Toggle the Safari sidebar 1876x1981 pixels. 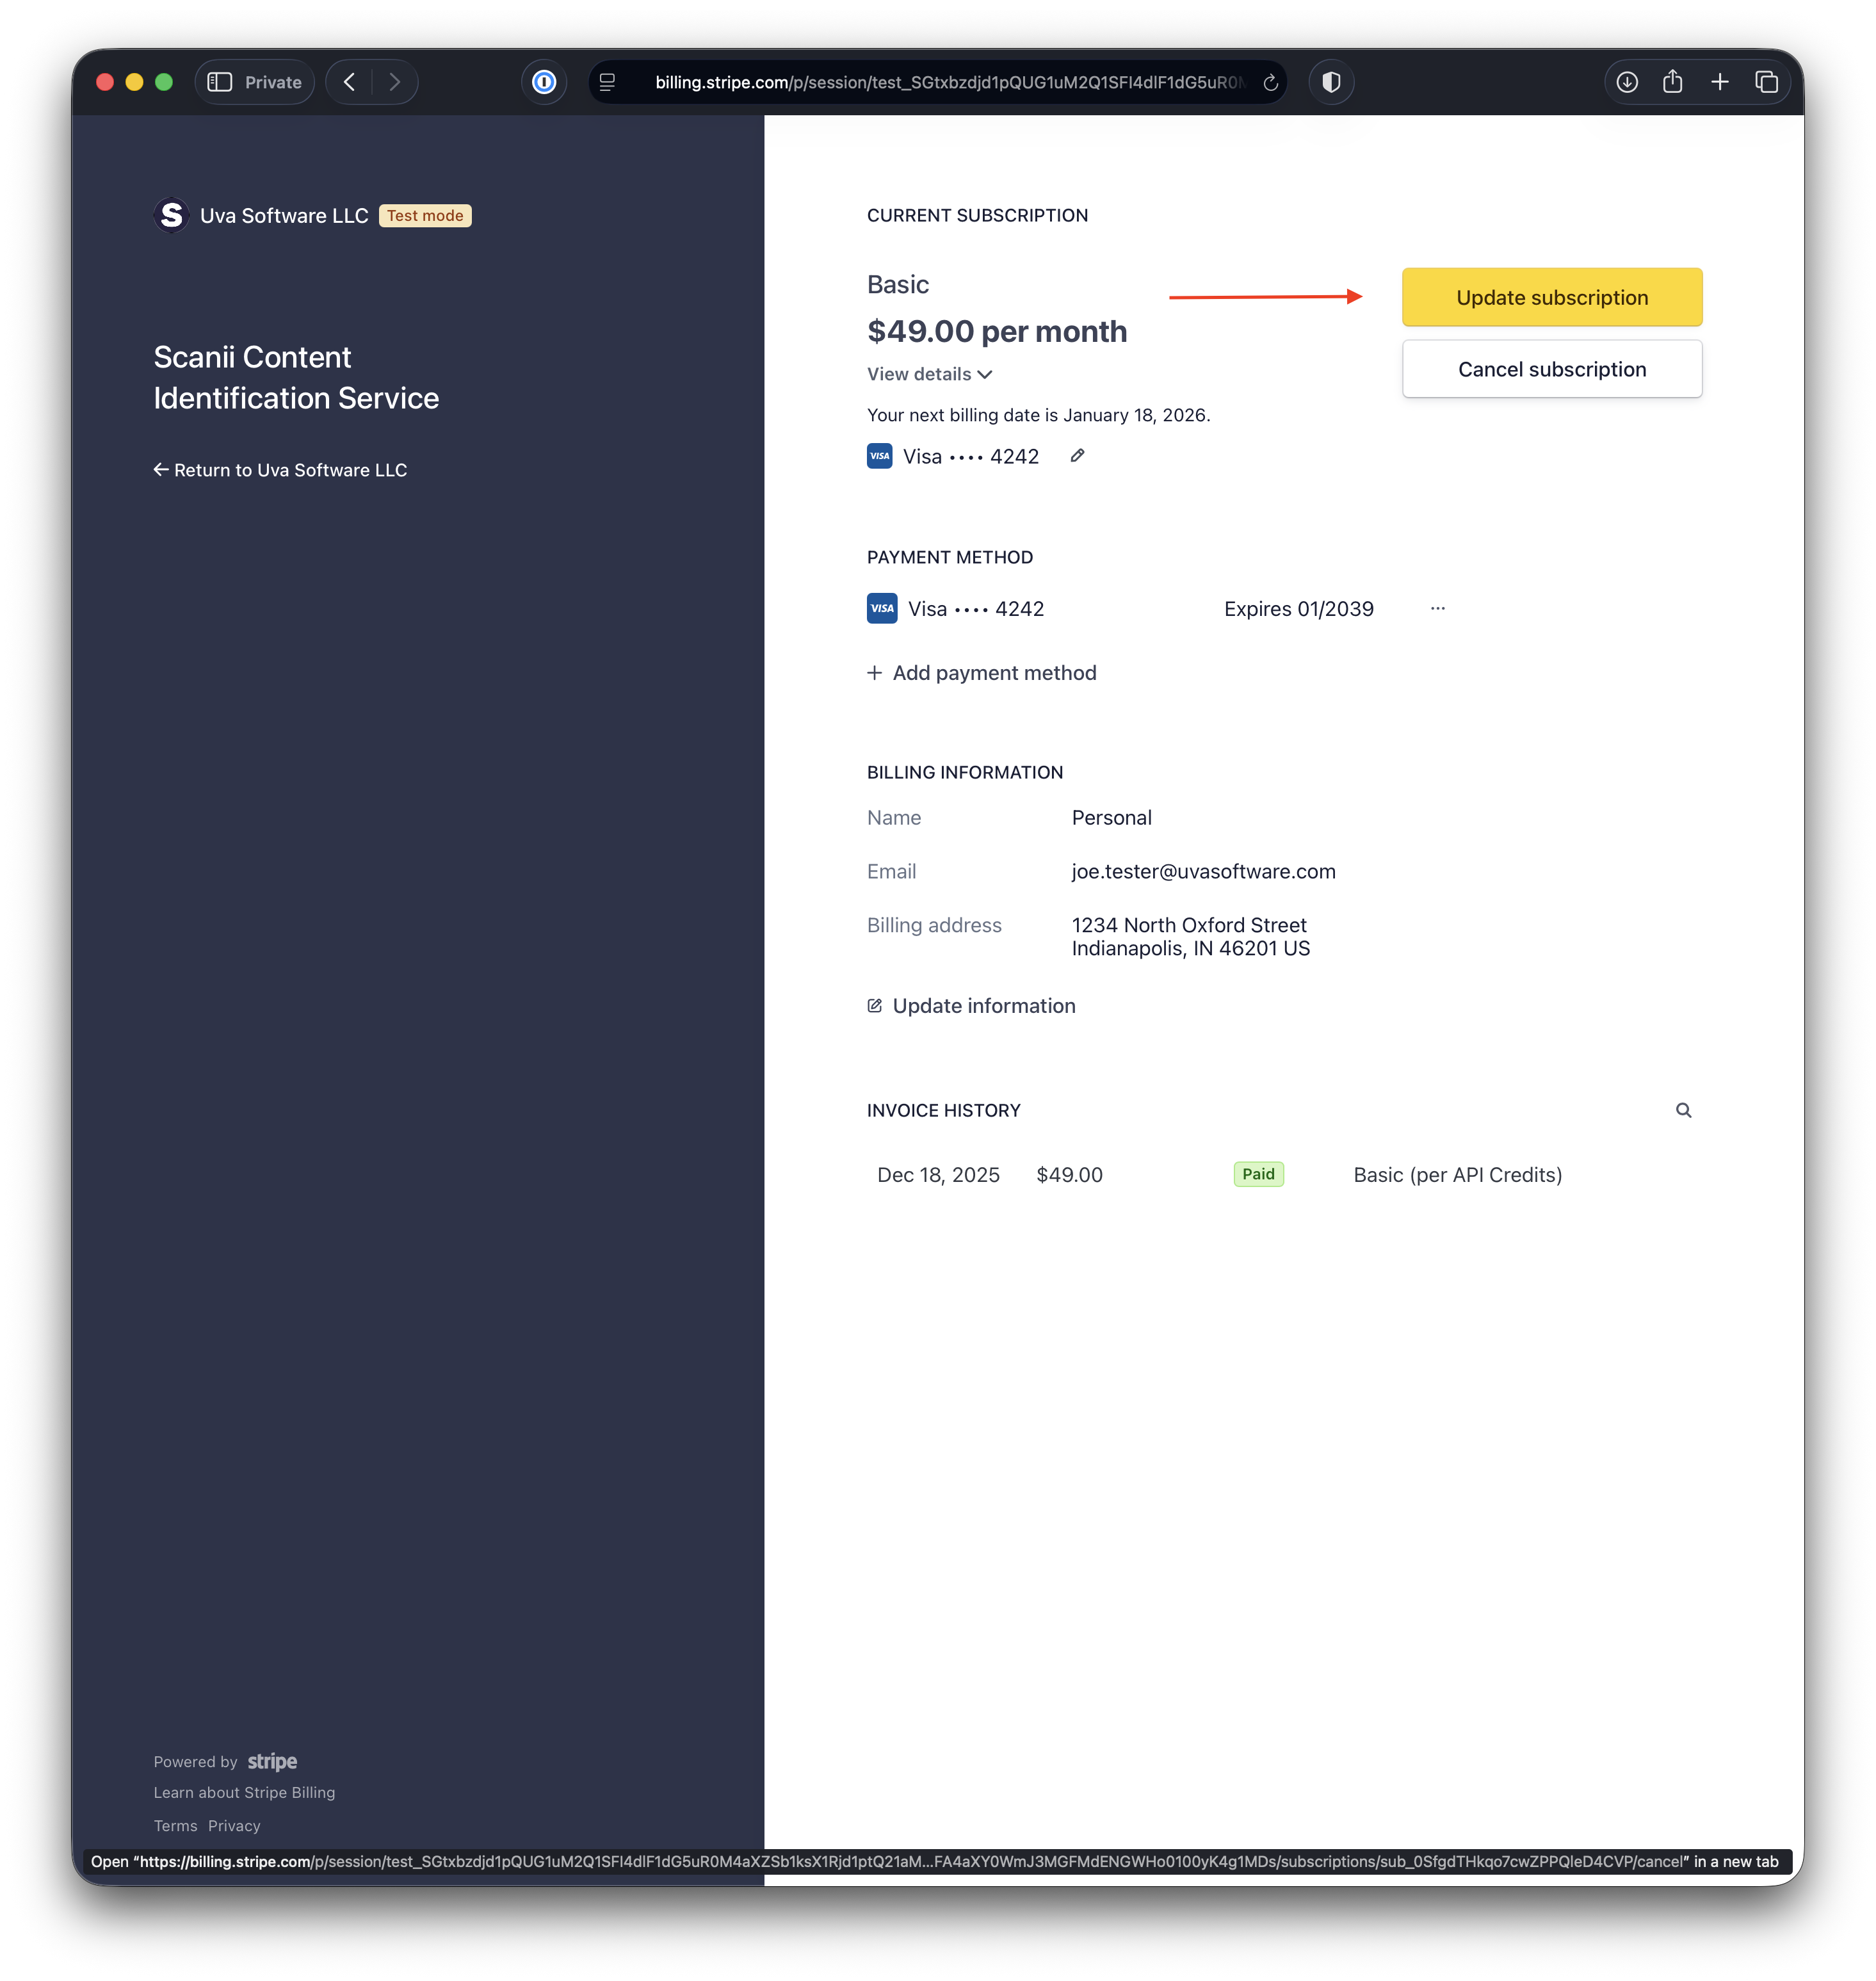coord(220,82)
